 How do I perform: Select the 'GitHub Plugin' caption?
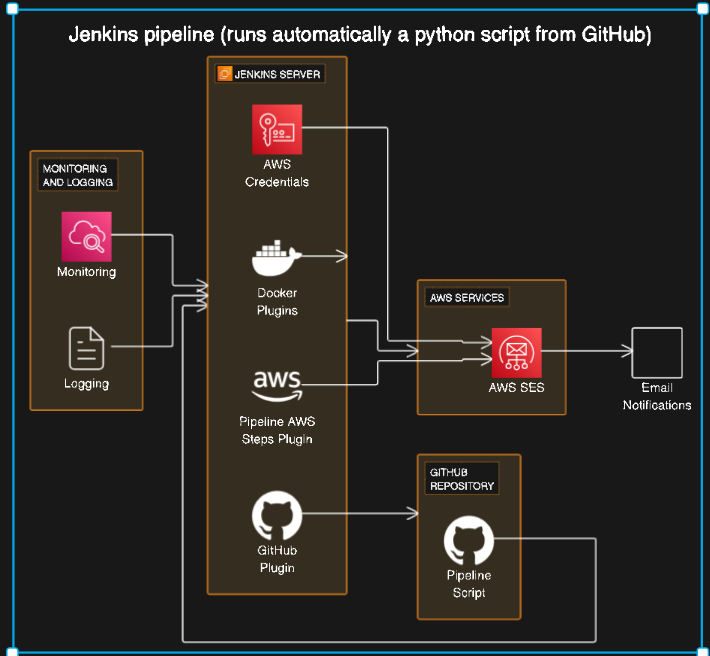tap(277, 559)
